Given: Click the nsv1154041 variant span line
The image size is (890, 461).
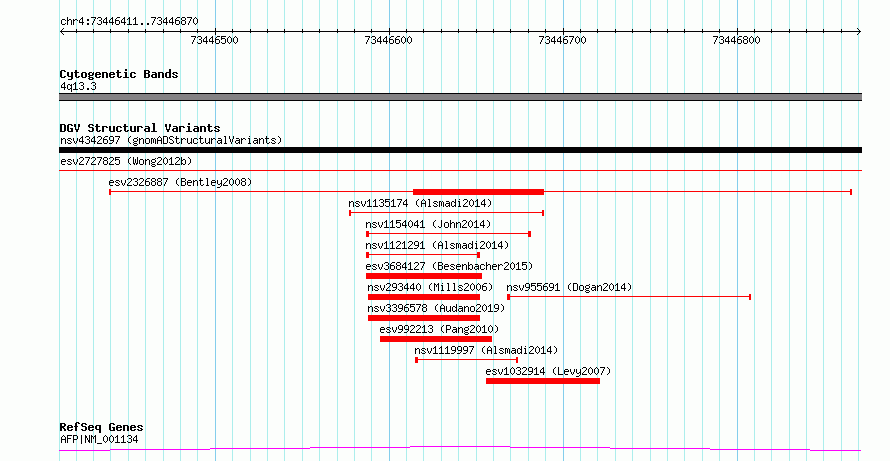Looking at the screenshot, I should click(448, 233).
